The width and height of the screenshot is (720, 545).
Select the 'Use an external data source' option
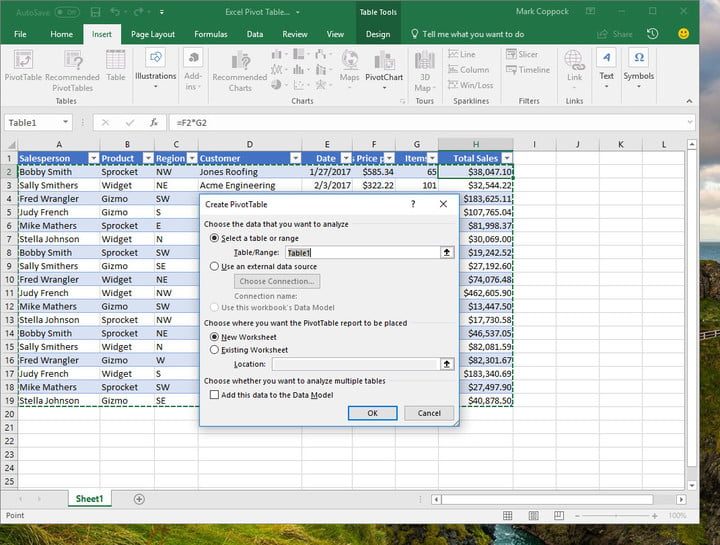tap(215, 267)
